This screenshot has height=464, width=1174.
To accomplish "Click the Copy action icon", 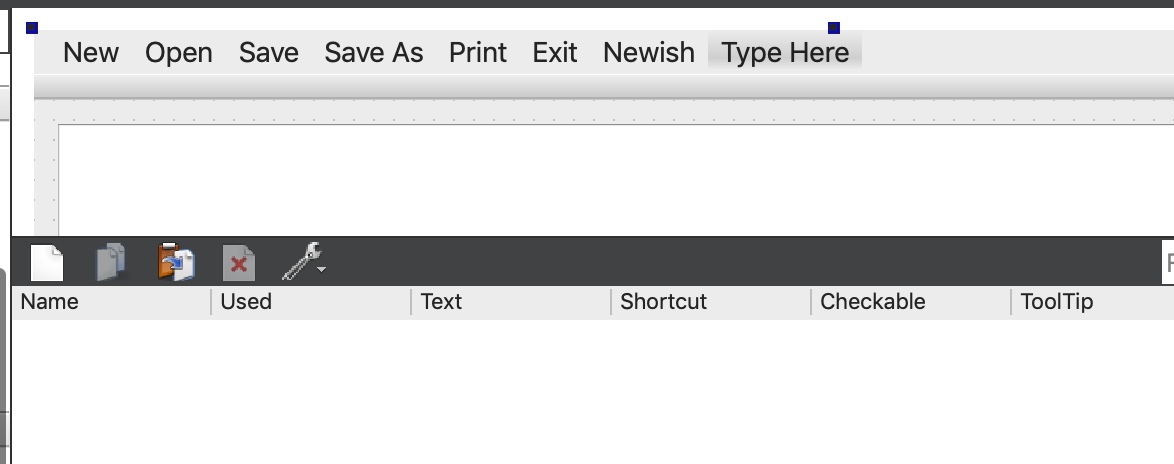I will click(x=111, y=263).
